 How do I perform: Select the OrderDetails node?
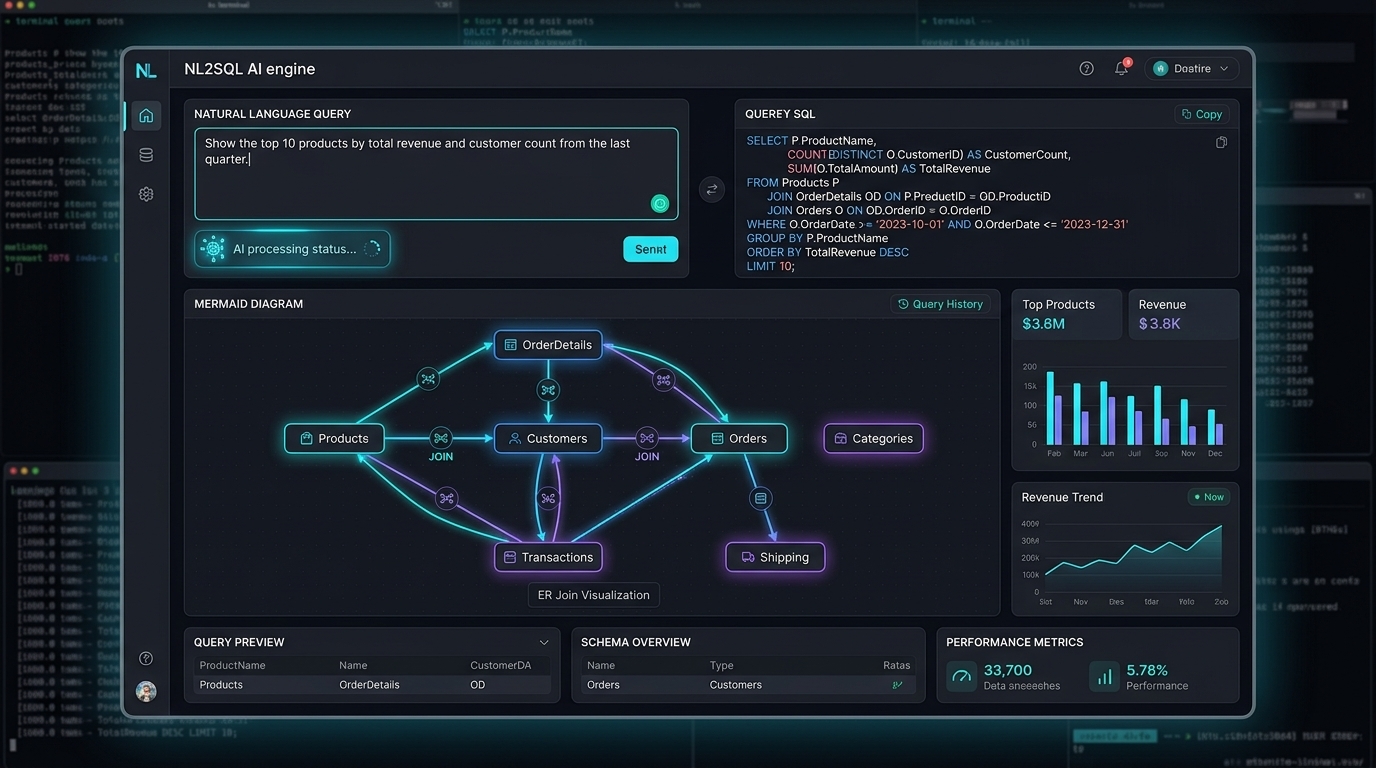coord(548,345)
